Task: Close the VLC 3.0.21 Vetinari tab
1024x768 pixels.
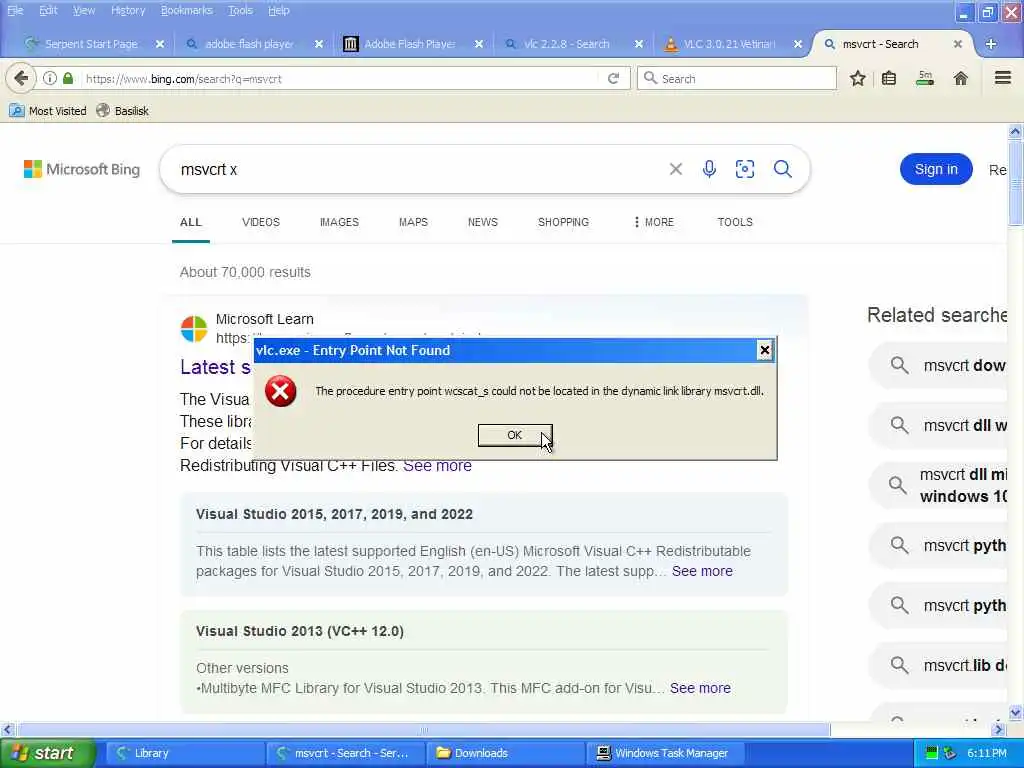Action: point(798,44)
